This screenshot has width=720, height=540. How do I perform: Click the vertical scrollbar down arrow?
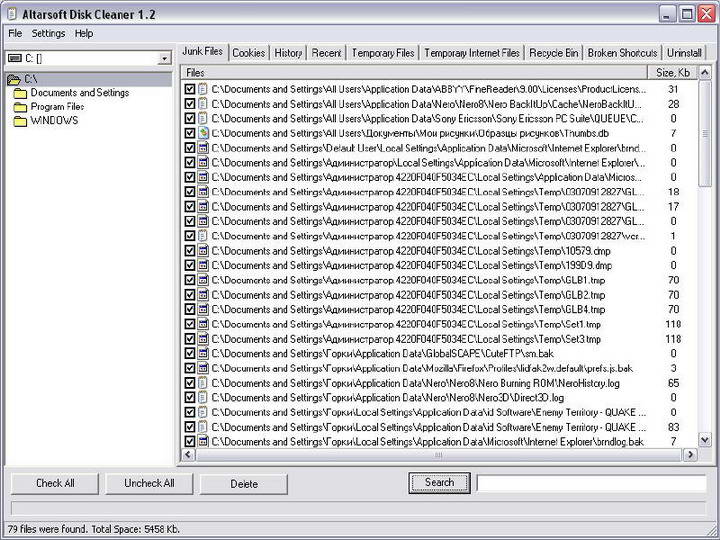tap(704, 440)
